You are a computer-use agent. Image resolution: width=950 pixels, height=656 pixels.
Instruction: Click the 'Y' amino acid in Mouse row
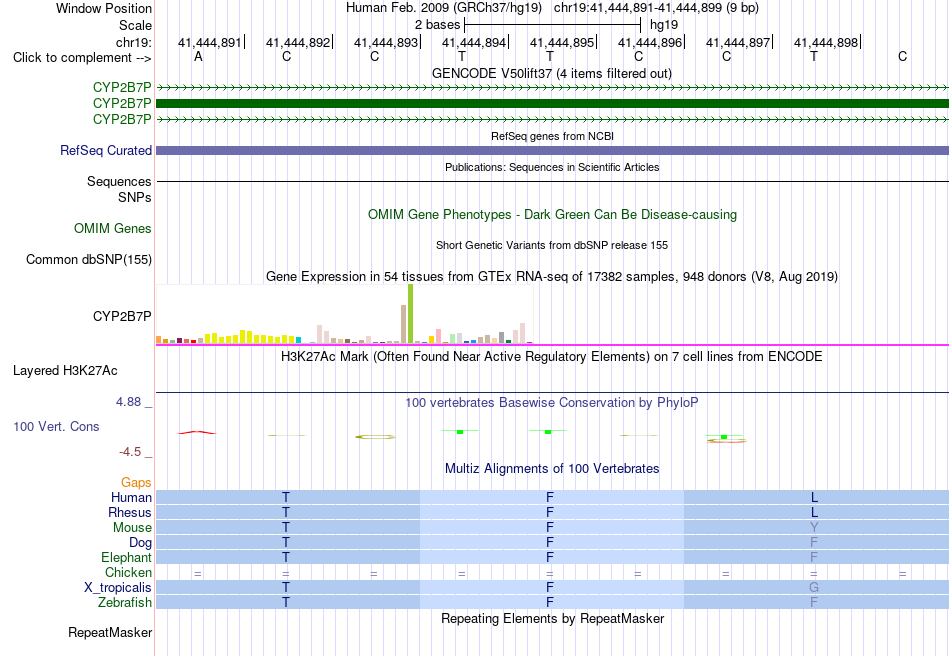[x=814, y=528]
